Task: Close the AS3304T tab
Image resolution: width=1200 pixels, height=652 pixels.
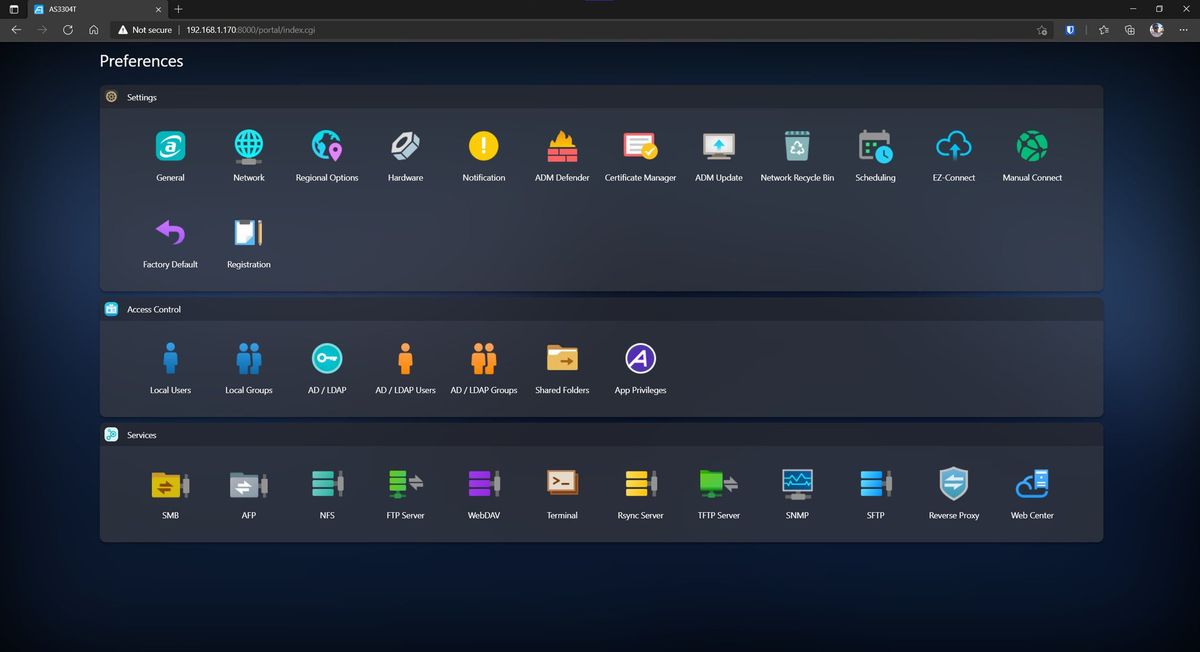Action: [x=158, y=9]
